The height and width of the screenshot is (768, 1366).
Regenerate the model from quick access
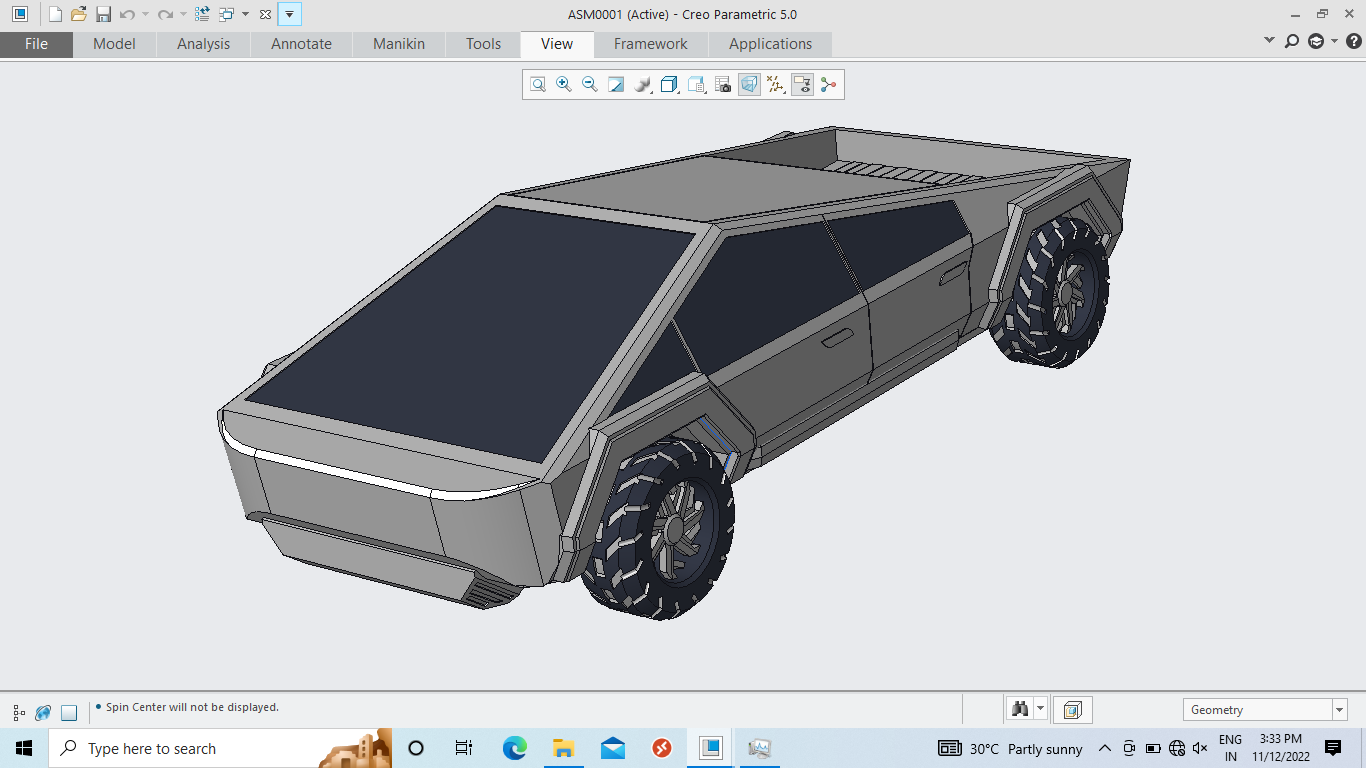point(202,14)
